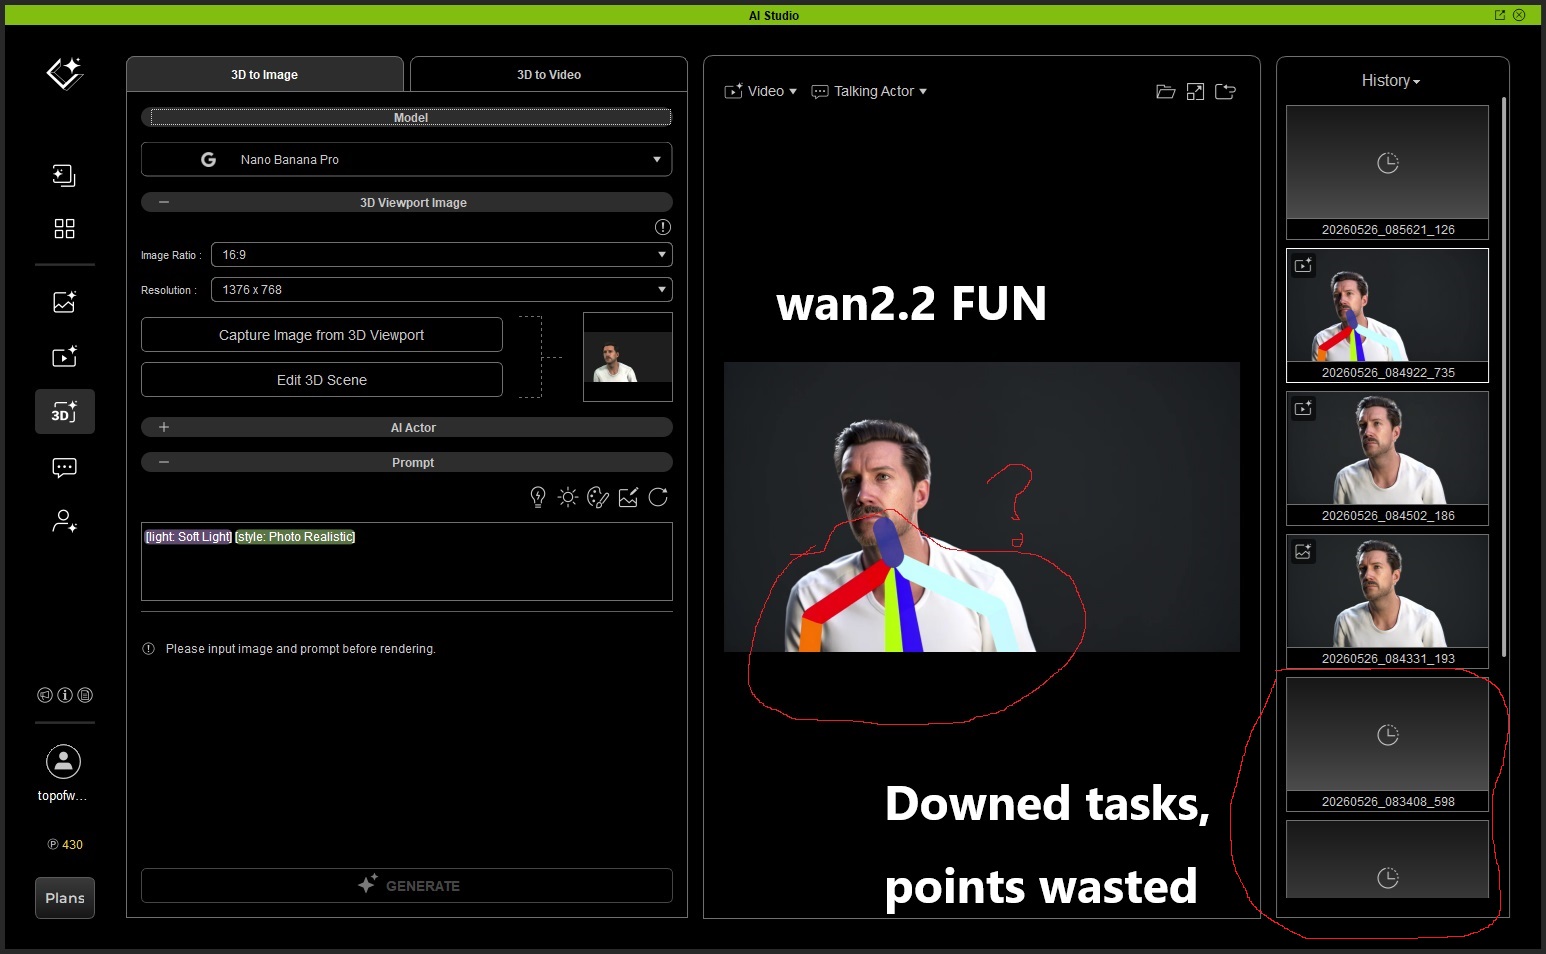Open the History dropdown menu
This screenshot has width=1546, height=954.
pos(1390,81)
